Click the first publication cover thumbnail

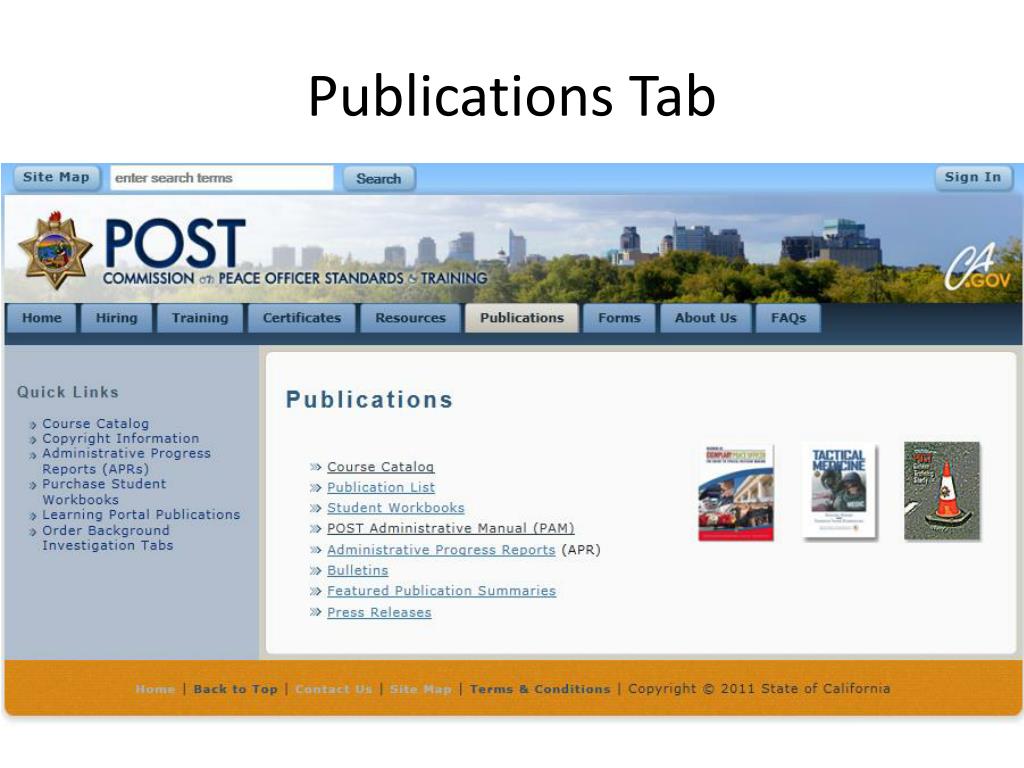click(x=736, y=492)
